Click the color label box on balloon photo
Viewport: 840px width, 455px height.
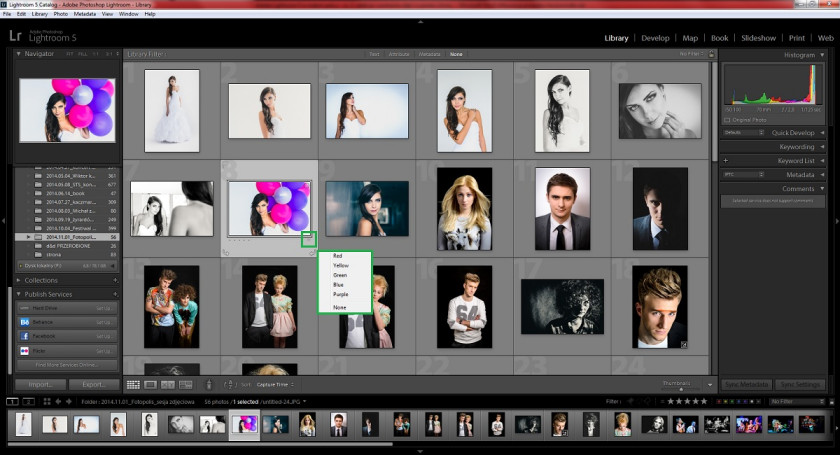(x=309, y=239)
